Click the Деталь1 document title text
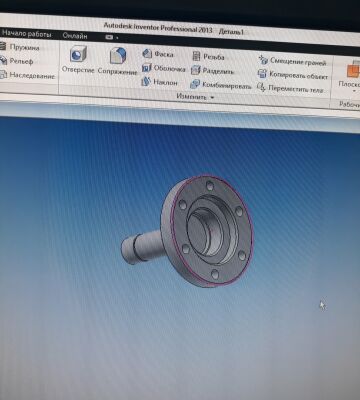Viewport: 360px width, 400px height. [231, 32]
